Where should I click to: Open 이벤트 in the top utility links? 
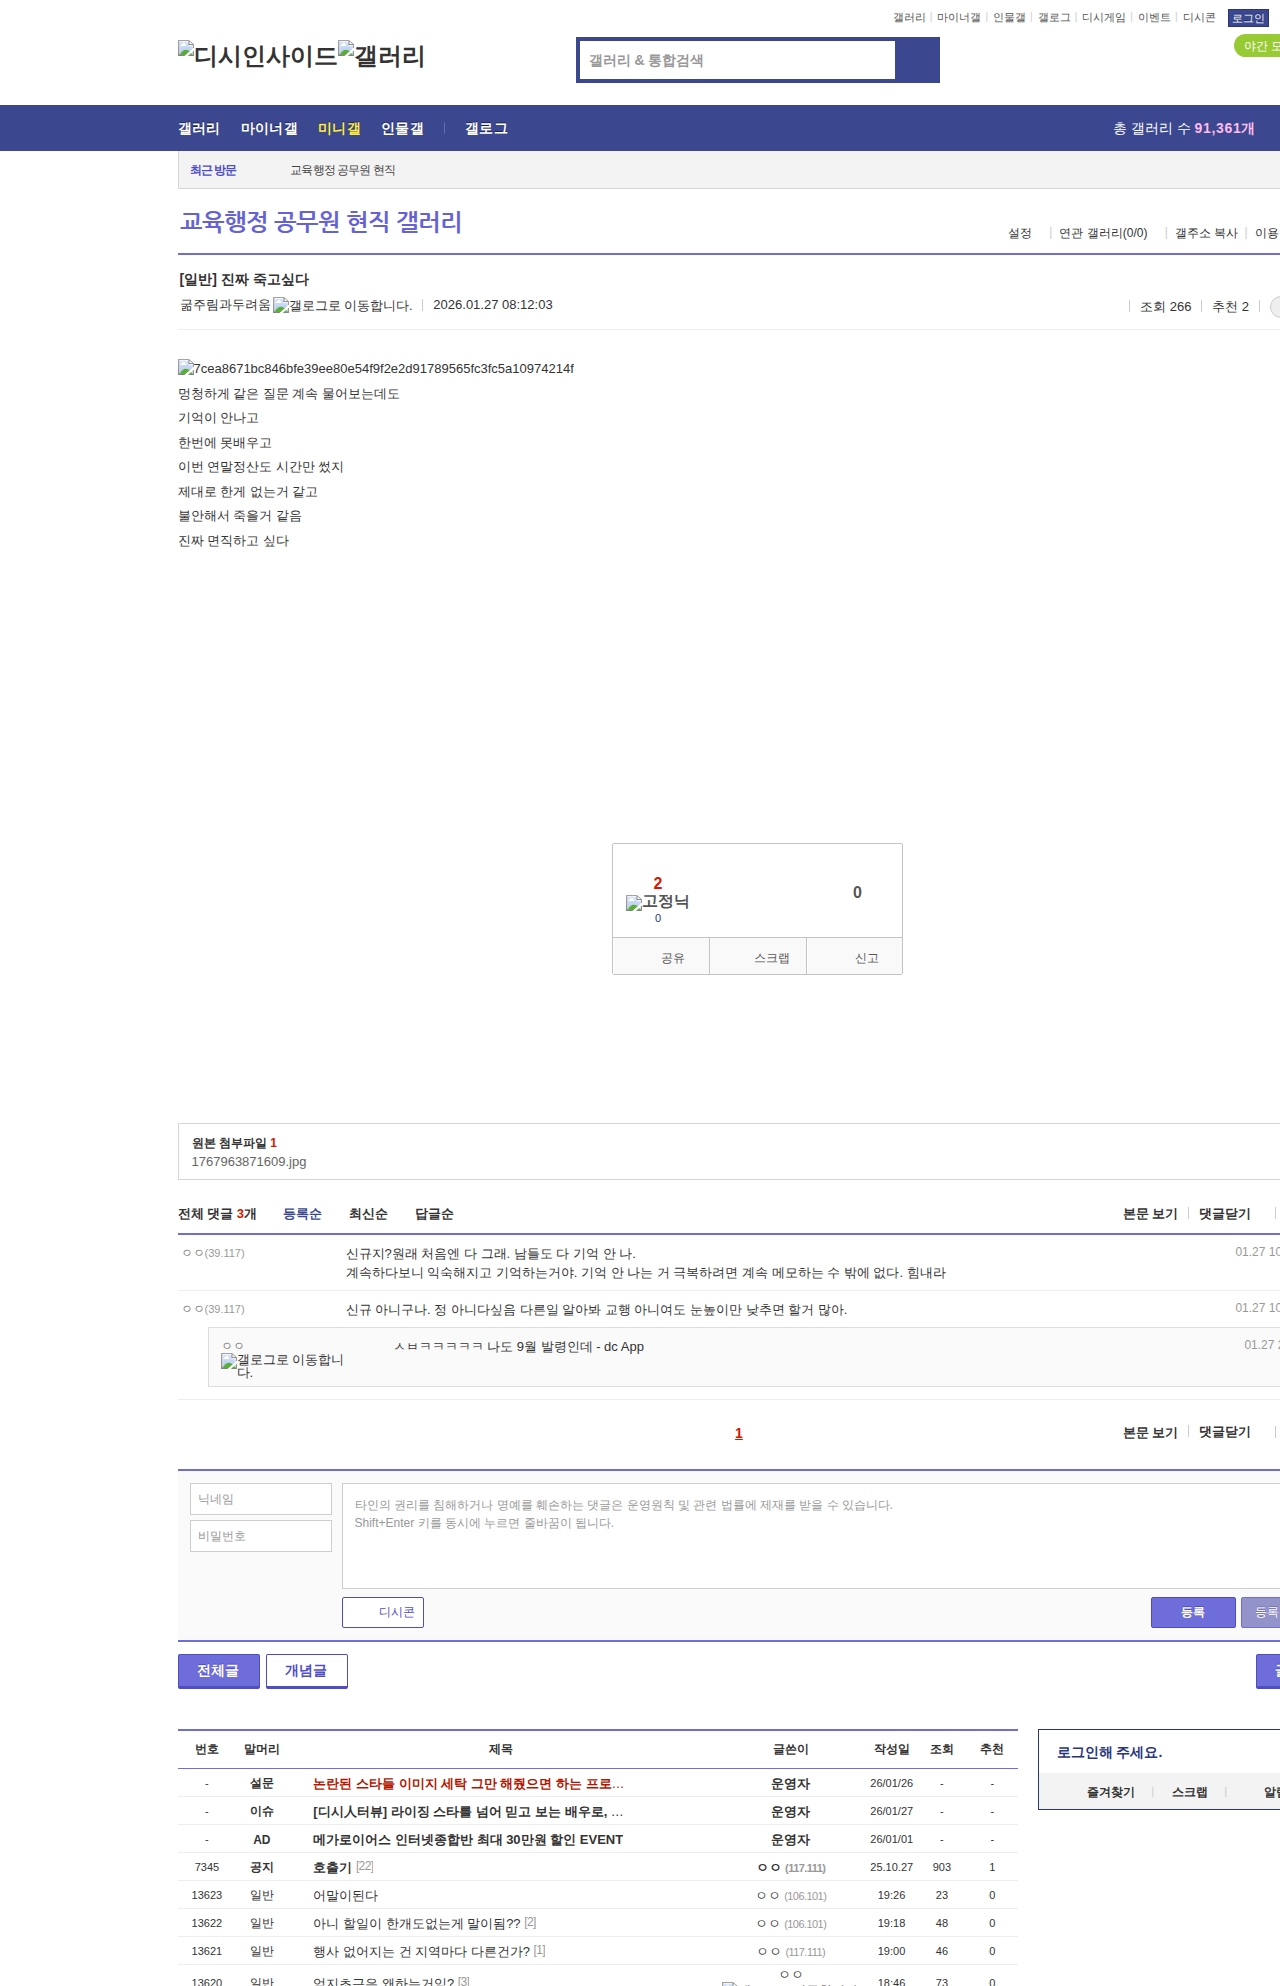tap(1154, 18)
